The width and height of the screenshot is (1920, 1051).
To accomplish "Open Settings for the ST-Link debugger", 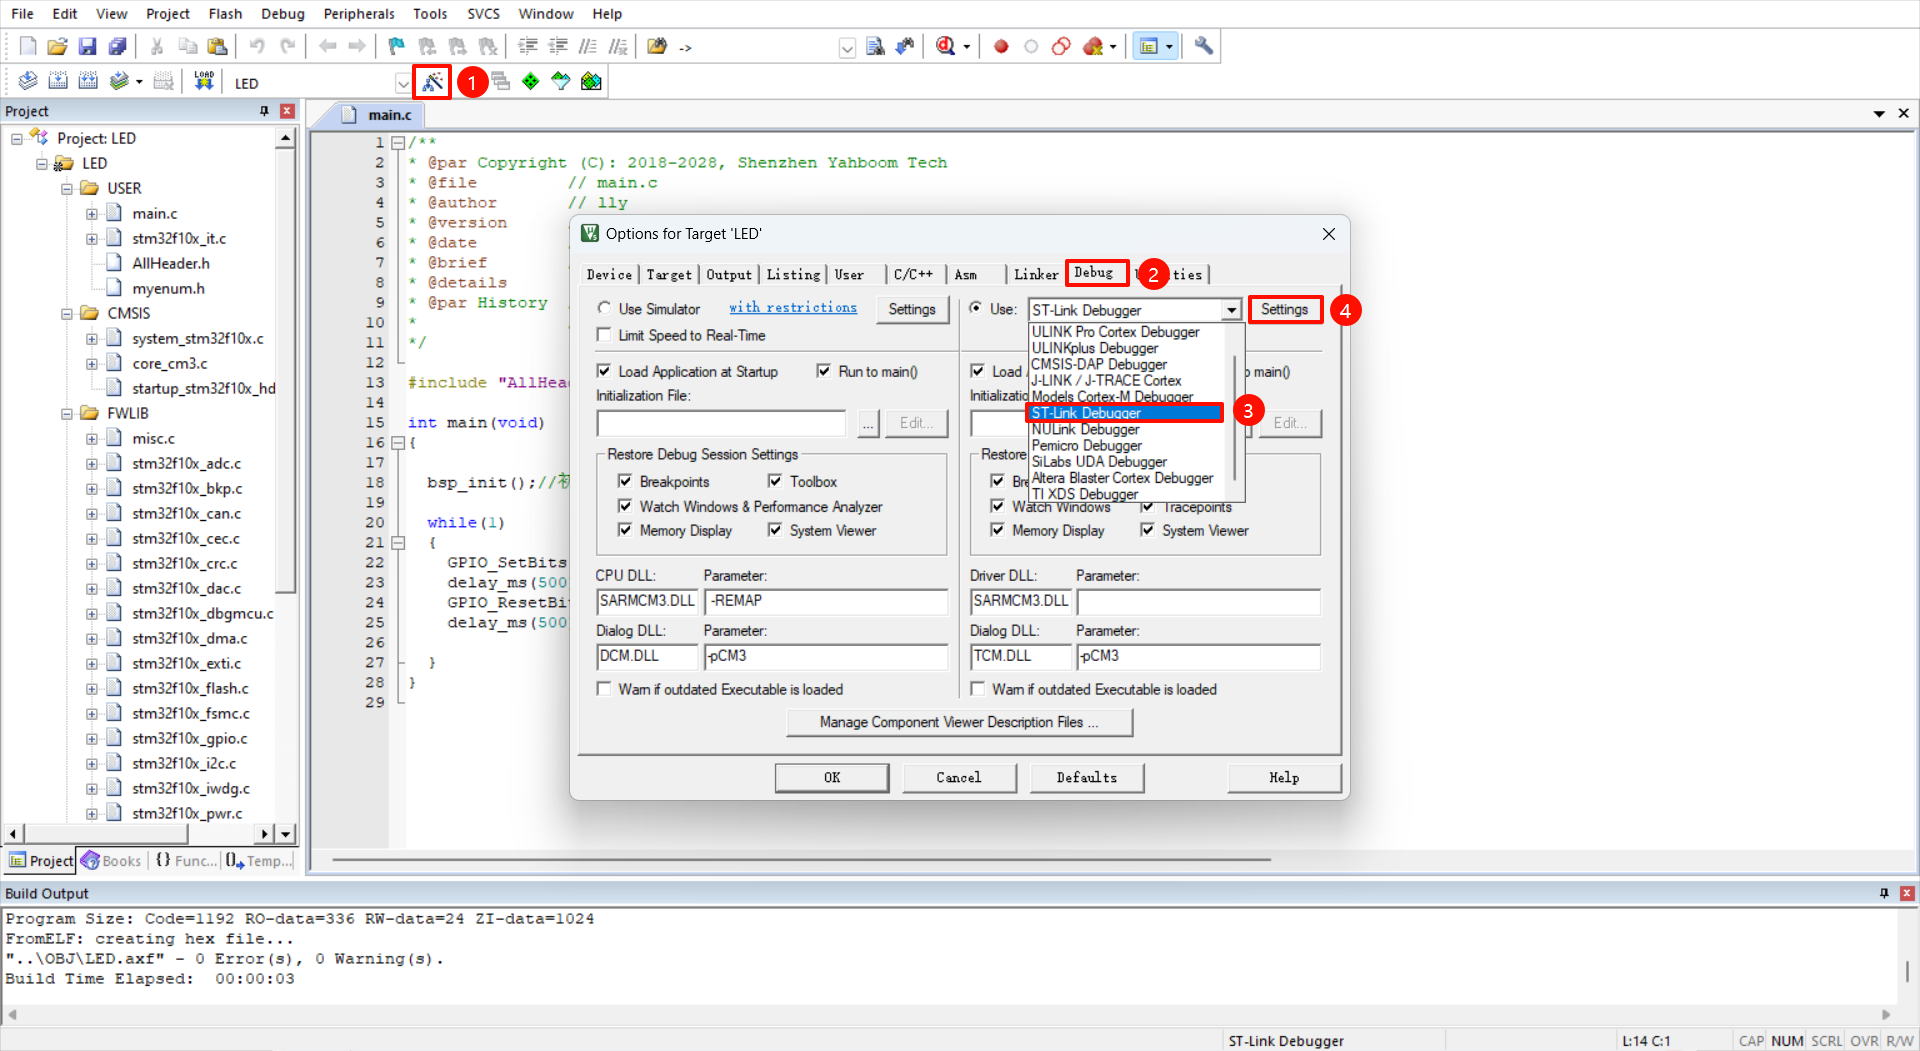I will click(x=1284, y=309).
